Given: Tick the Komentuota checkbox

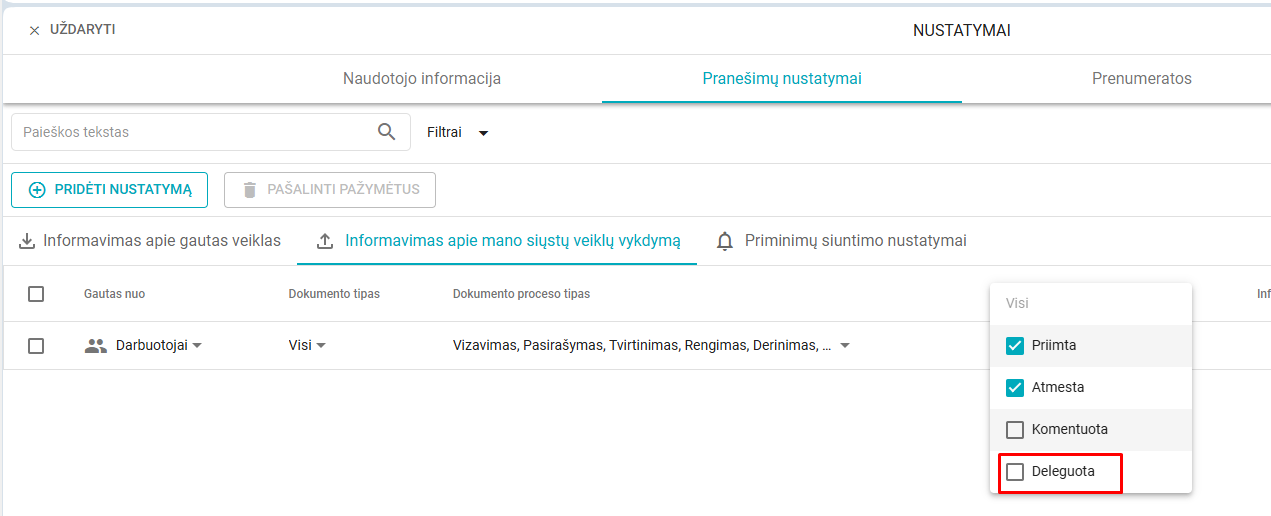Looking at the screenshot, I should click(1015, 430).
